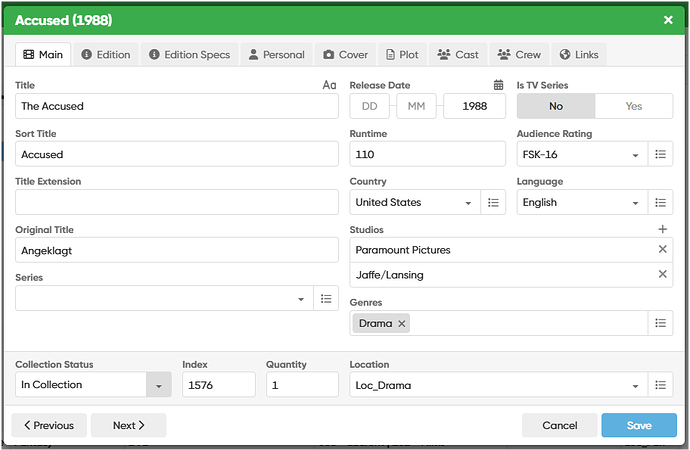Set Is TV Series to No
The width and height of the screenshot is (690, 450).
pos(556,106)
